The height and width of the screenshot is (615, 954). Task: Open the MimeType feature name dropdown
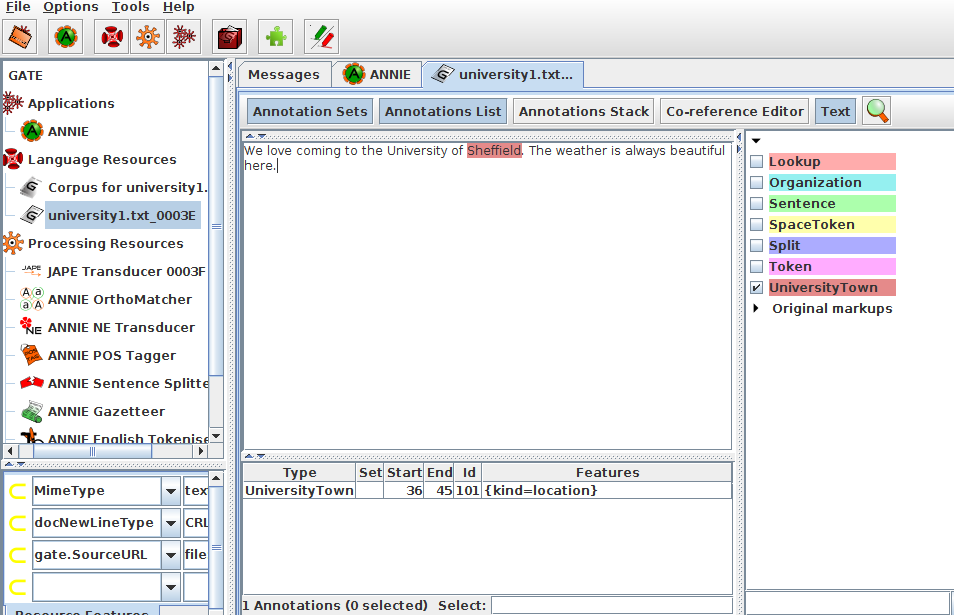pos(169,491)
